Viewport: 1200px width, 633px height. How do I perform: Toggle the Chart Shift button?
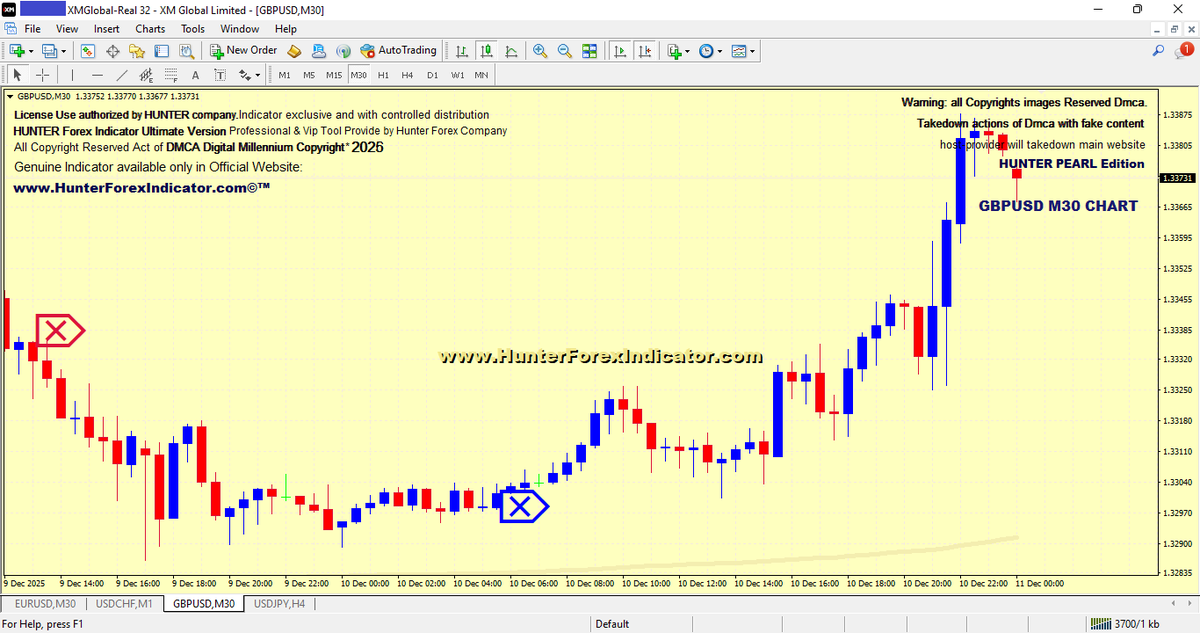click(644, 51)
